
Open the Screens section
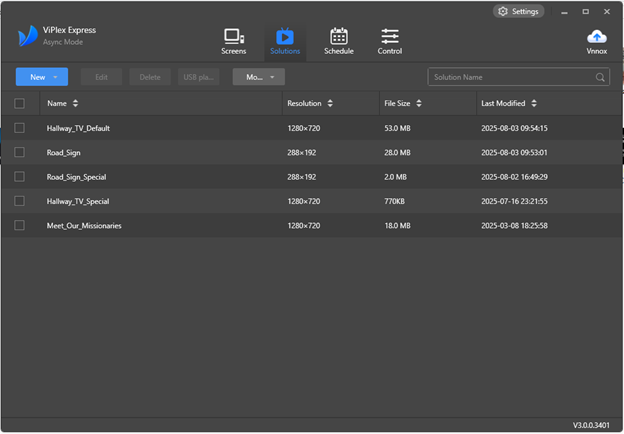click(x=234, y=41)
